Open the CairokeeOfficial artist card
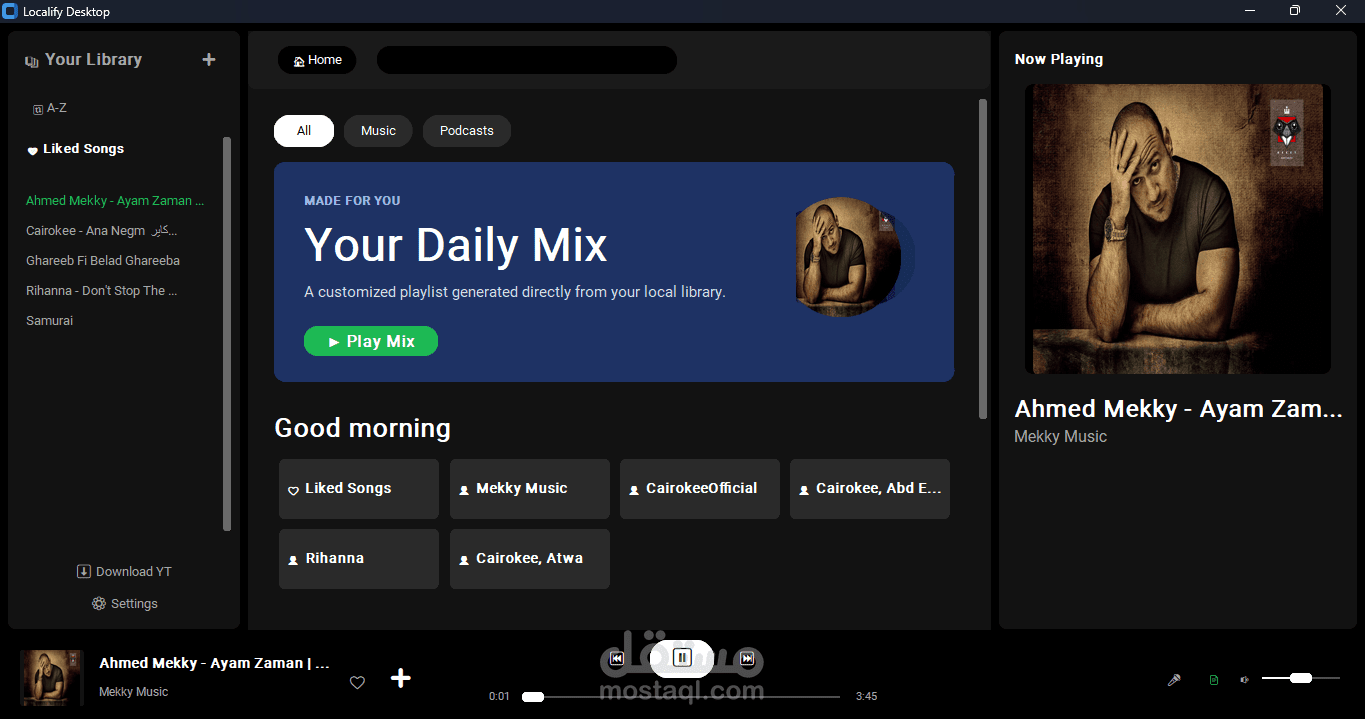 [700, 489]
